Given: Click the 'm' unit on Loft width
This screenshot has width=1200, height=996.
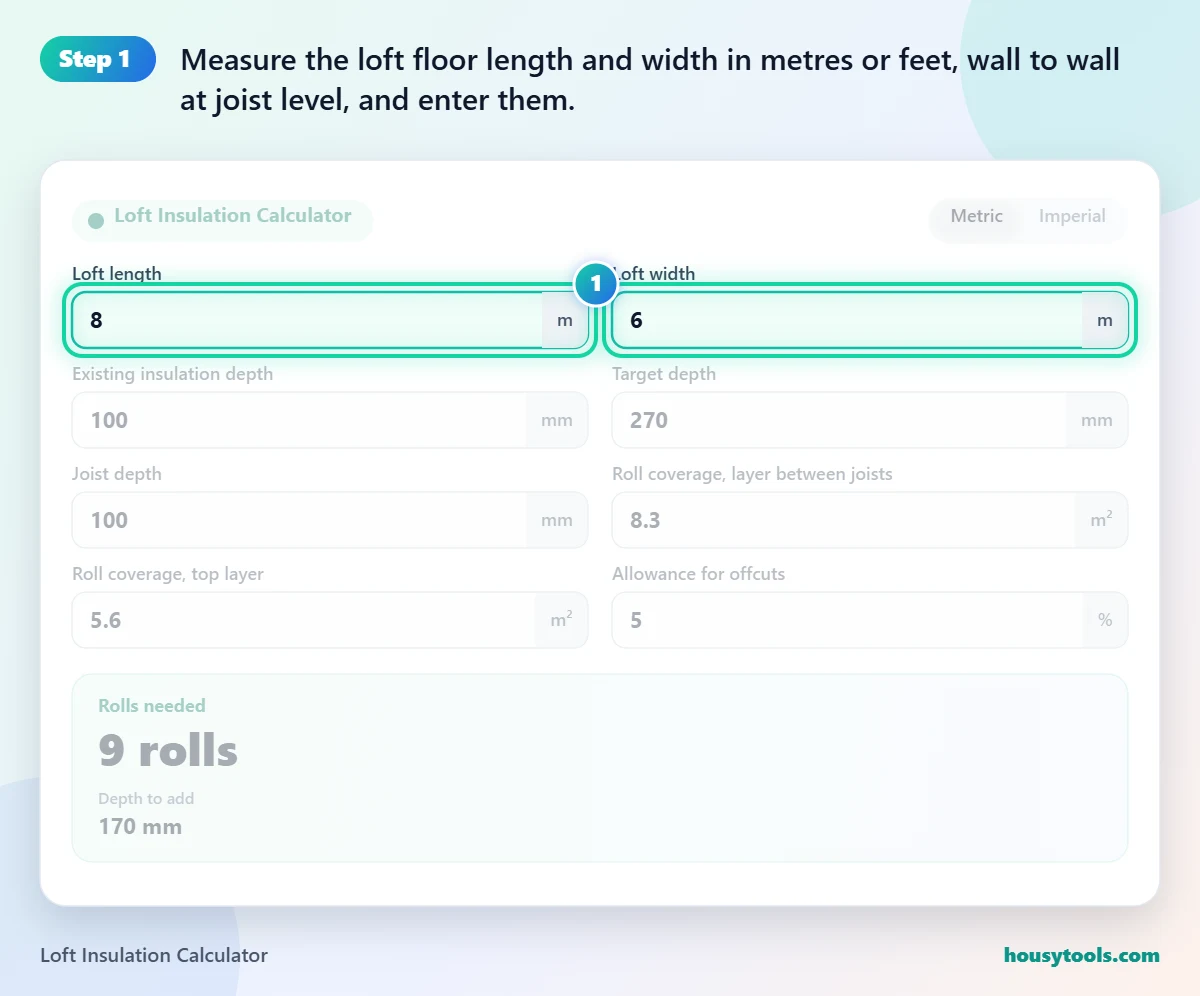Looking at the screenshot, I should [1105, 320].
